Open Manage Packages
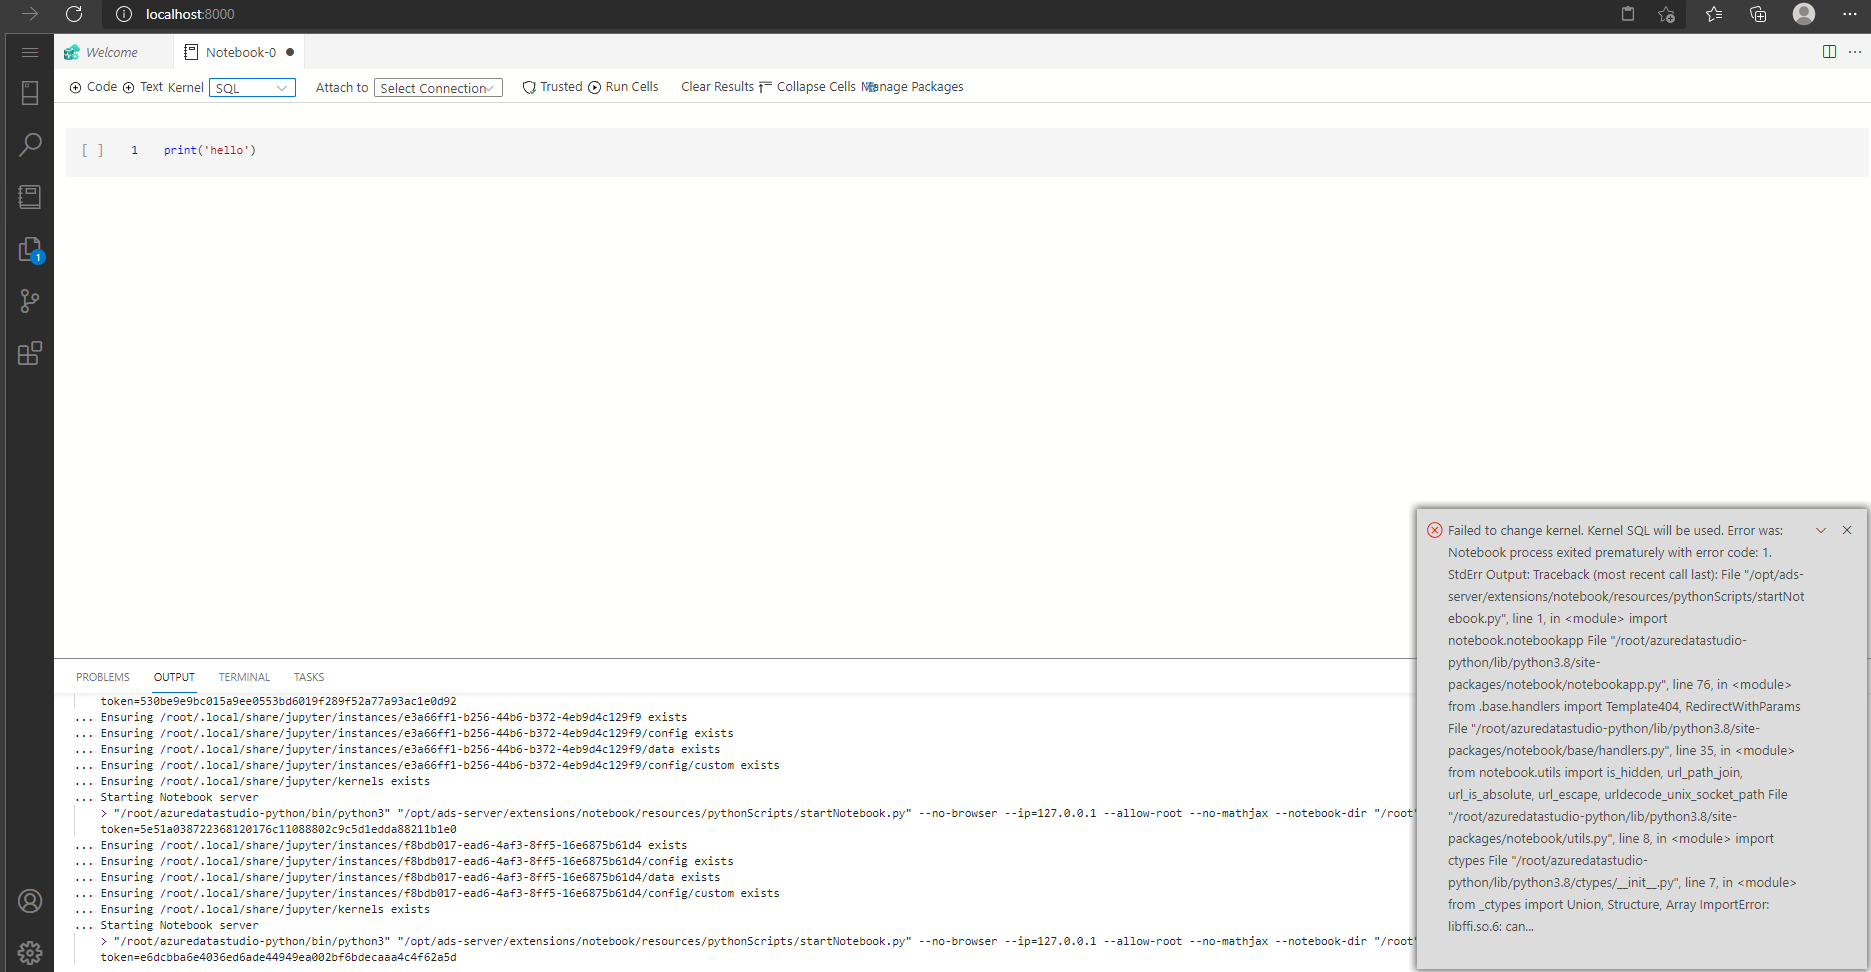Screen dimensions: 1871x972 [x=913, y=87]
